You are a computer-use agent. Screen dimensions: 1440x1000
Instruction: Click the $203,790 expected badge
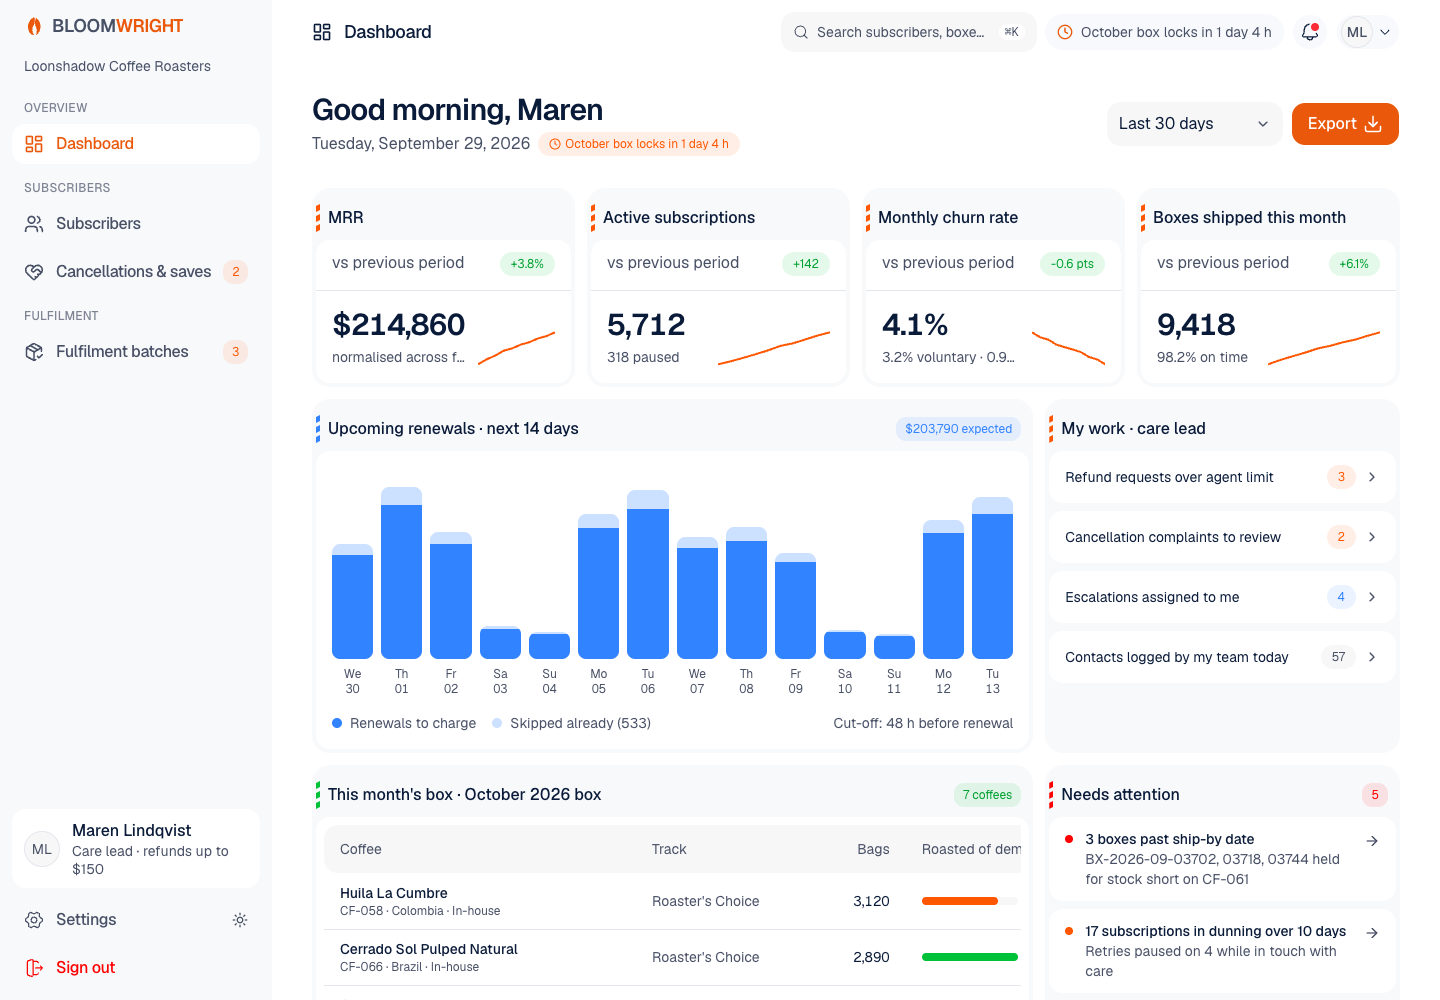tap(958, 429)
